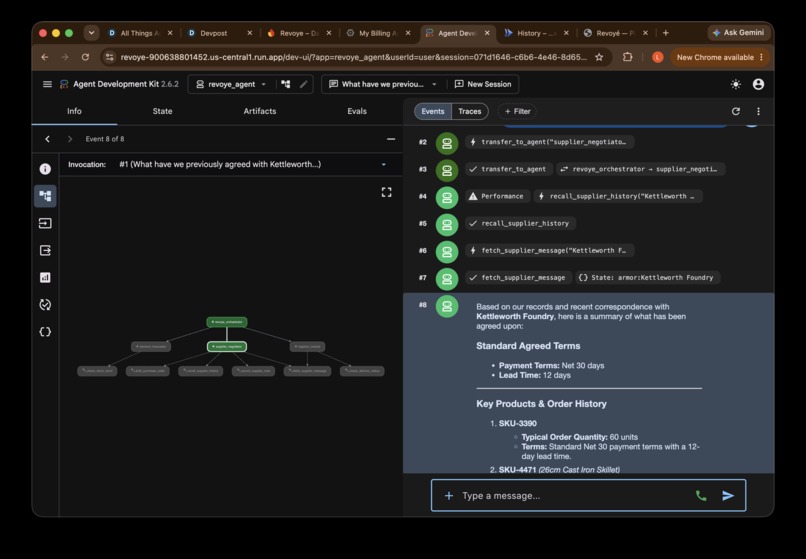Click the 'Standard Agreed Terms' heading

tap(528, 346)
